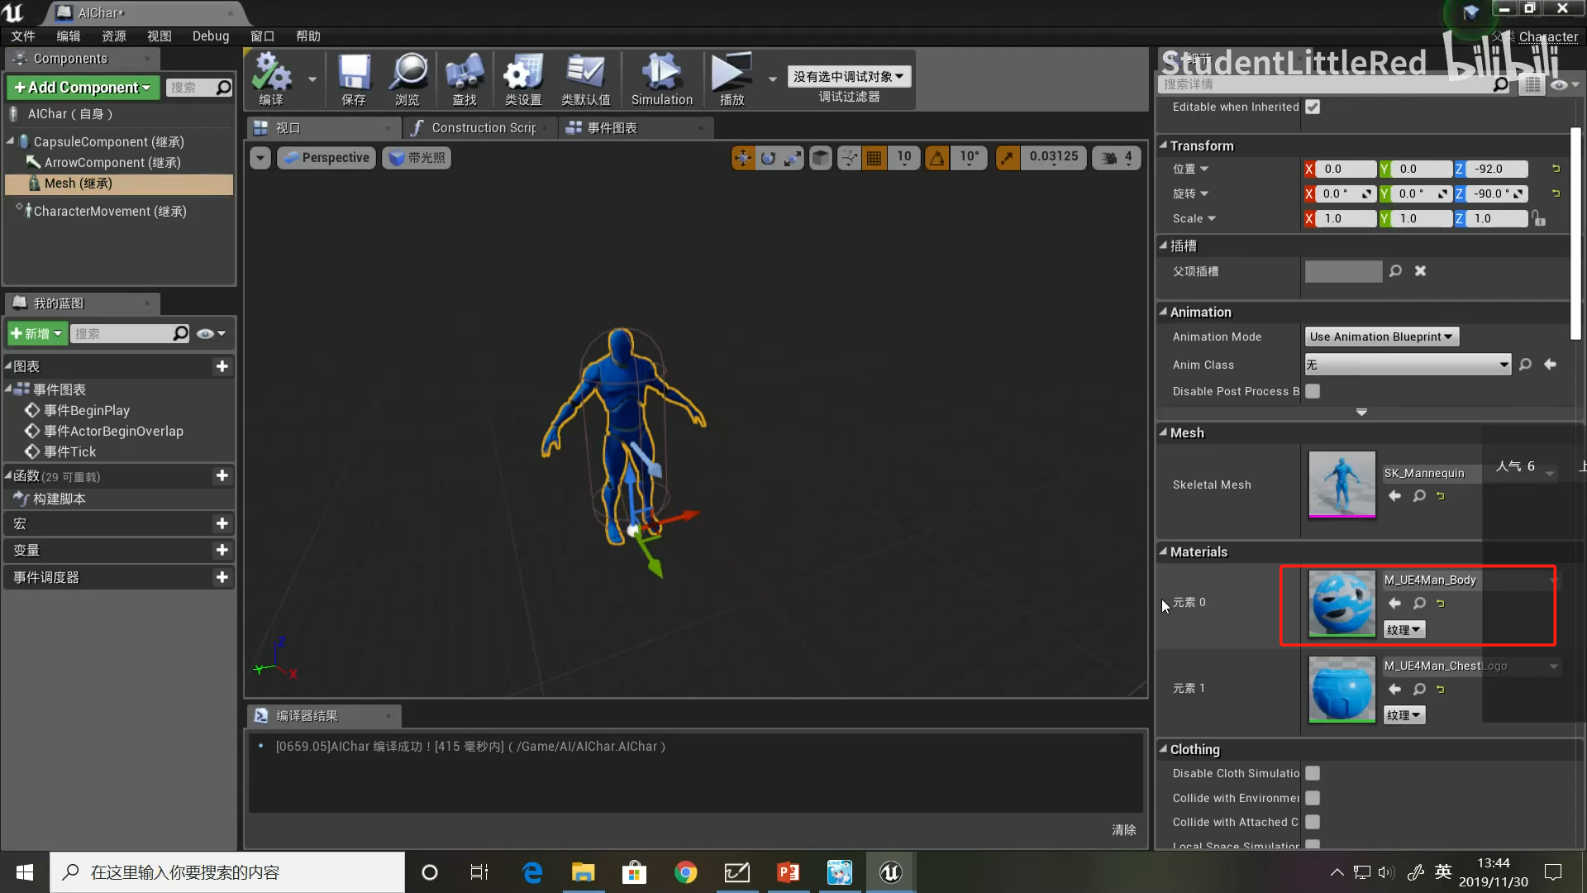The image size is (1587, 893).
Task: Select 事件BeginPlay in graph list
Action: coord(87,410)
